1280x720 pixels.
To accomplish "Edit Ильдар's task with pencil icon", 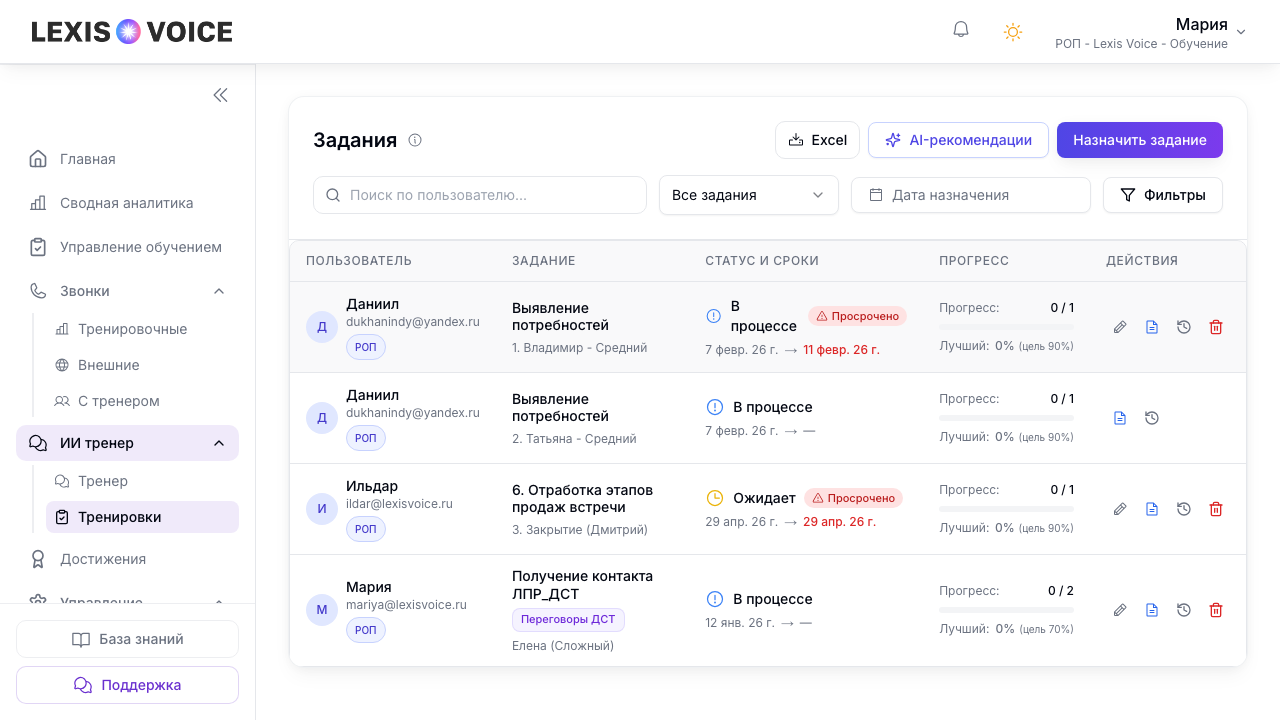I will (x=1120, y=509).
